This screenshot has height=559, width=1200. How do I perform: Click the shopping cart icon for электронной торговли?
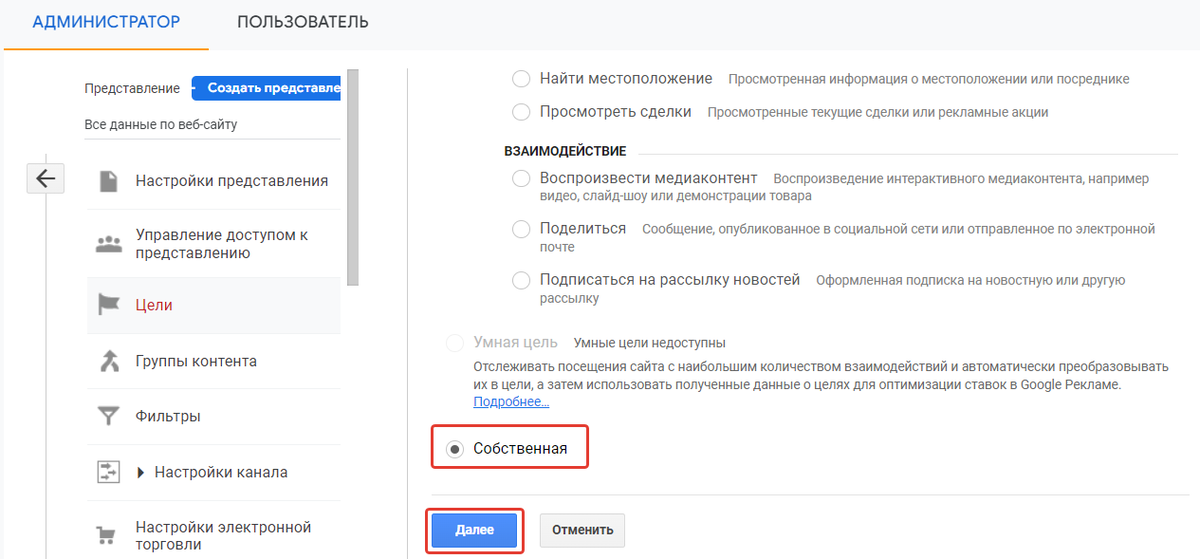point(108,535)
